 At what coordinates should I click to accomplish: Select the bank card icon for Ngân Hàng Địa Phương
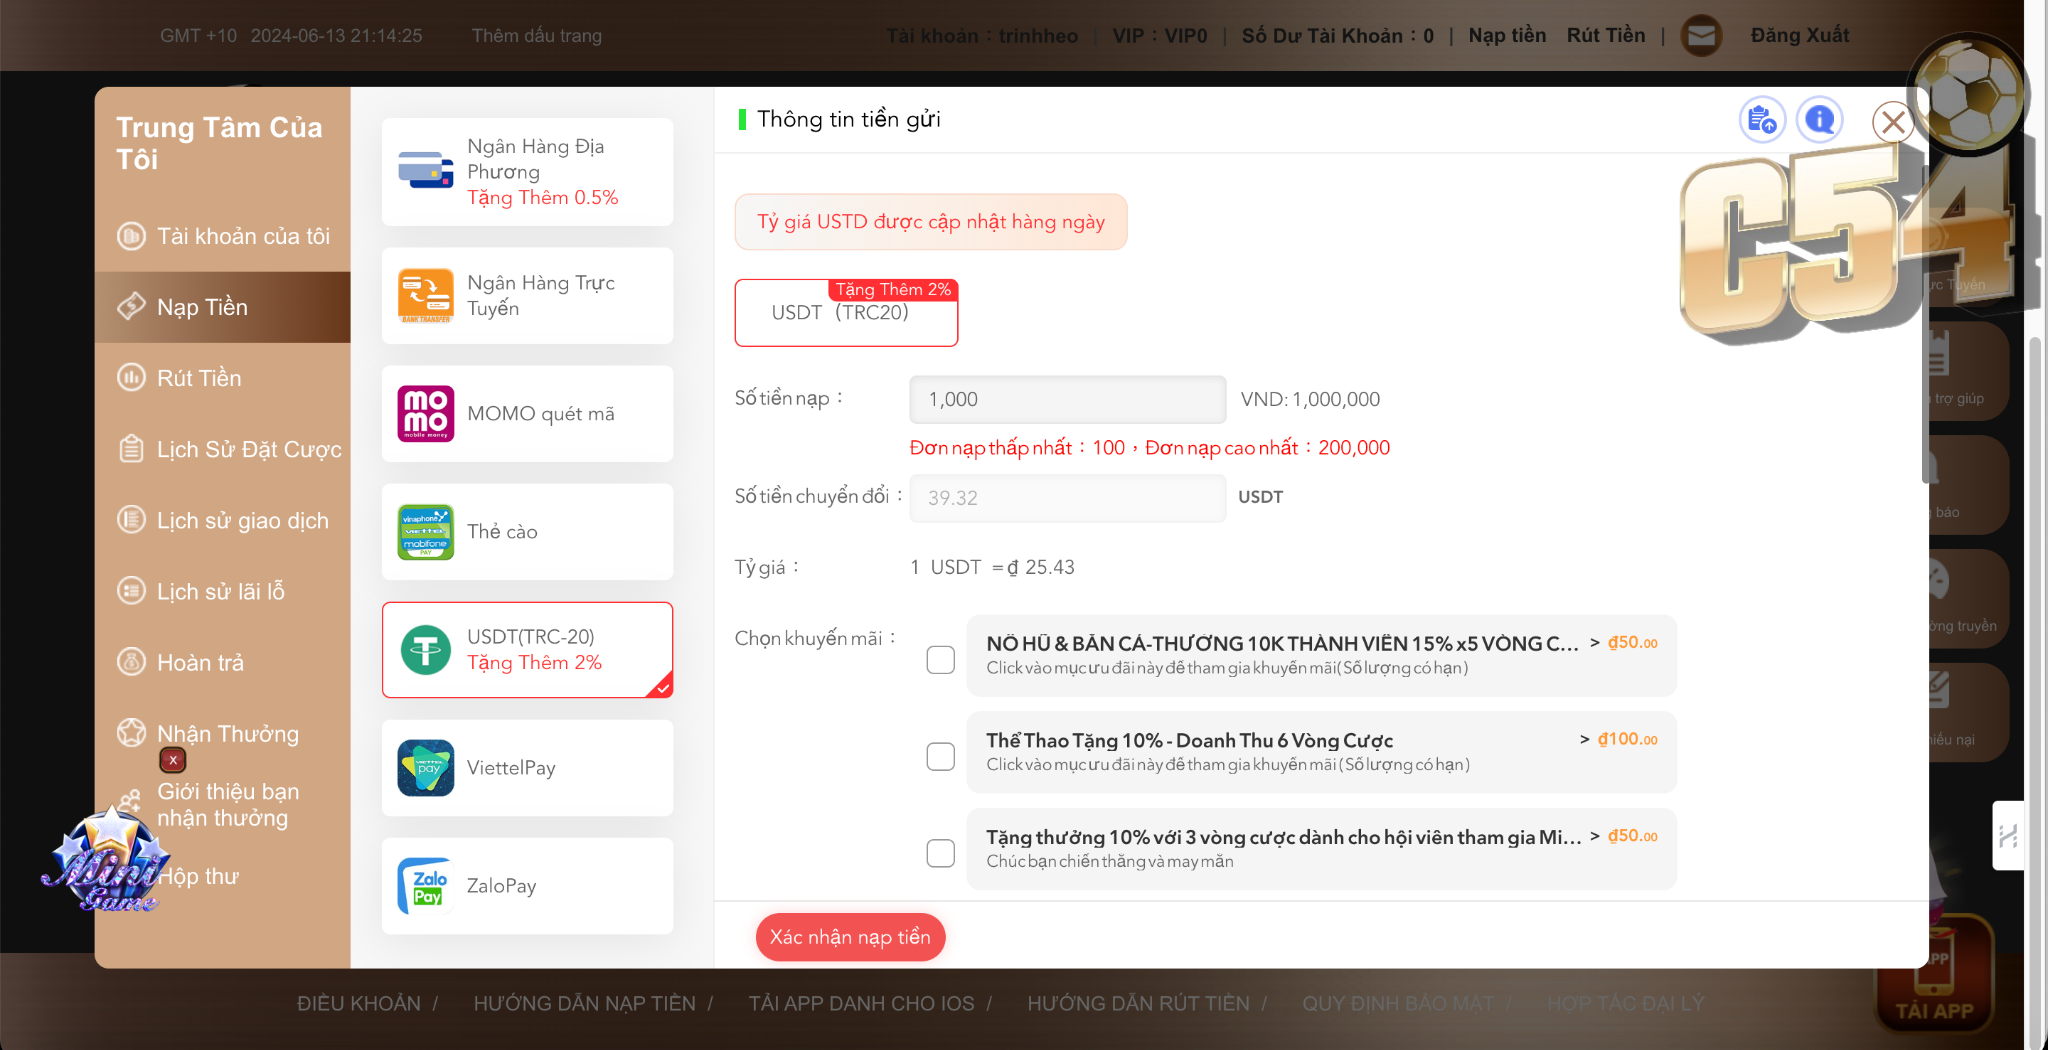(426, 171)
